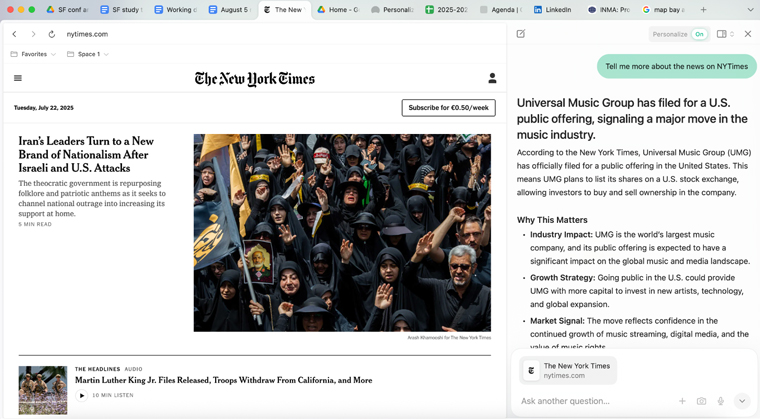The height and width of the screenshot is (419, 760).
Task: Switch to the map bay Google tab
Action: point(664,10)
